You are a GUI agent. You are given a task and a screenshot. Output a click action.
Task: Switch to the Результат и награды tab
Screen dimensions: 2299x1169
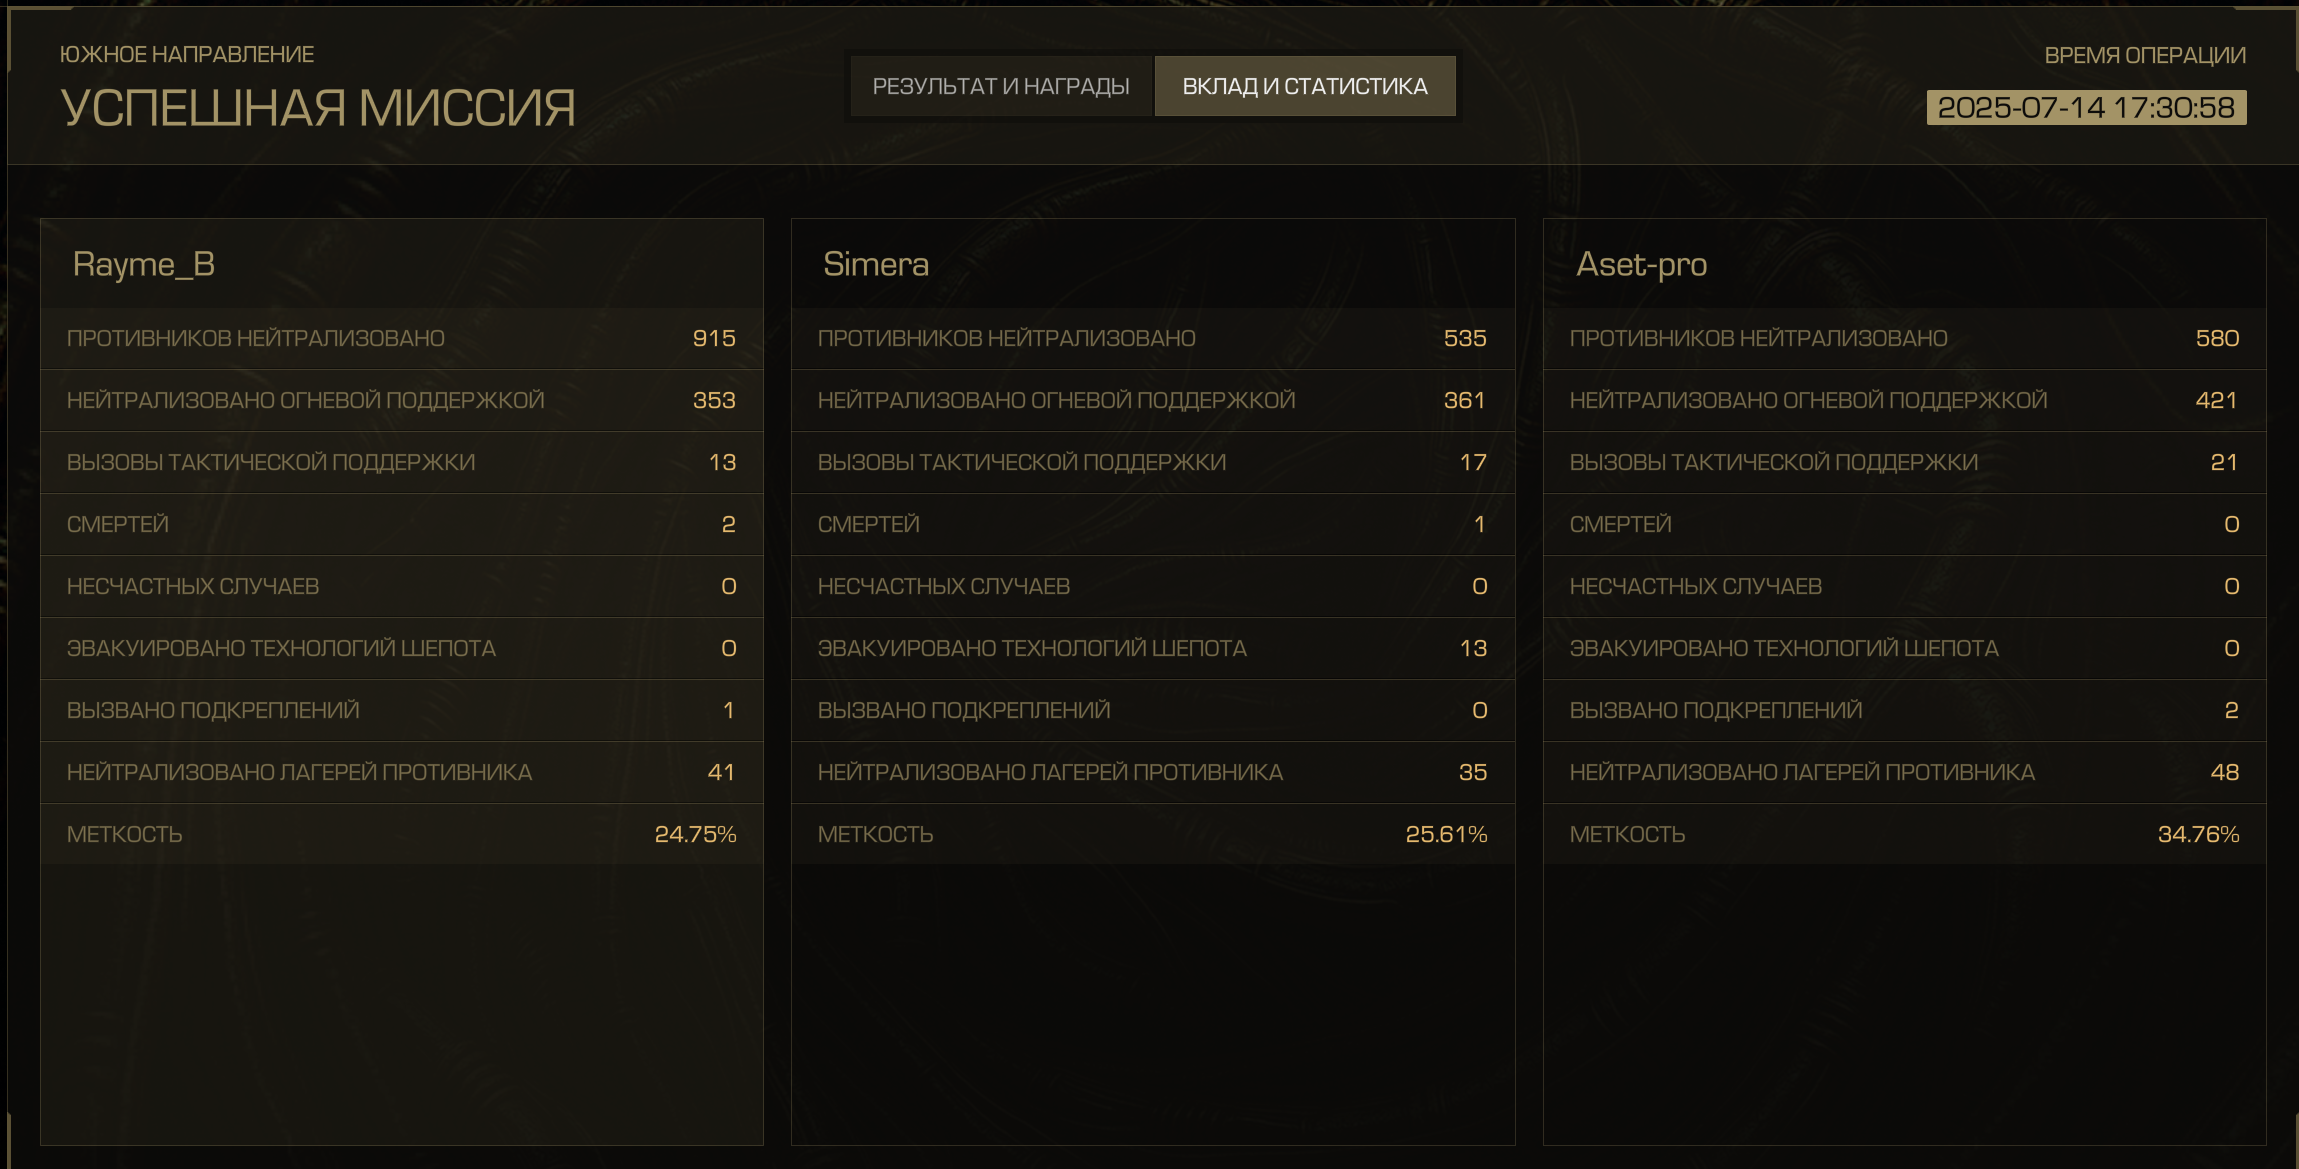[1001, 86]
